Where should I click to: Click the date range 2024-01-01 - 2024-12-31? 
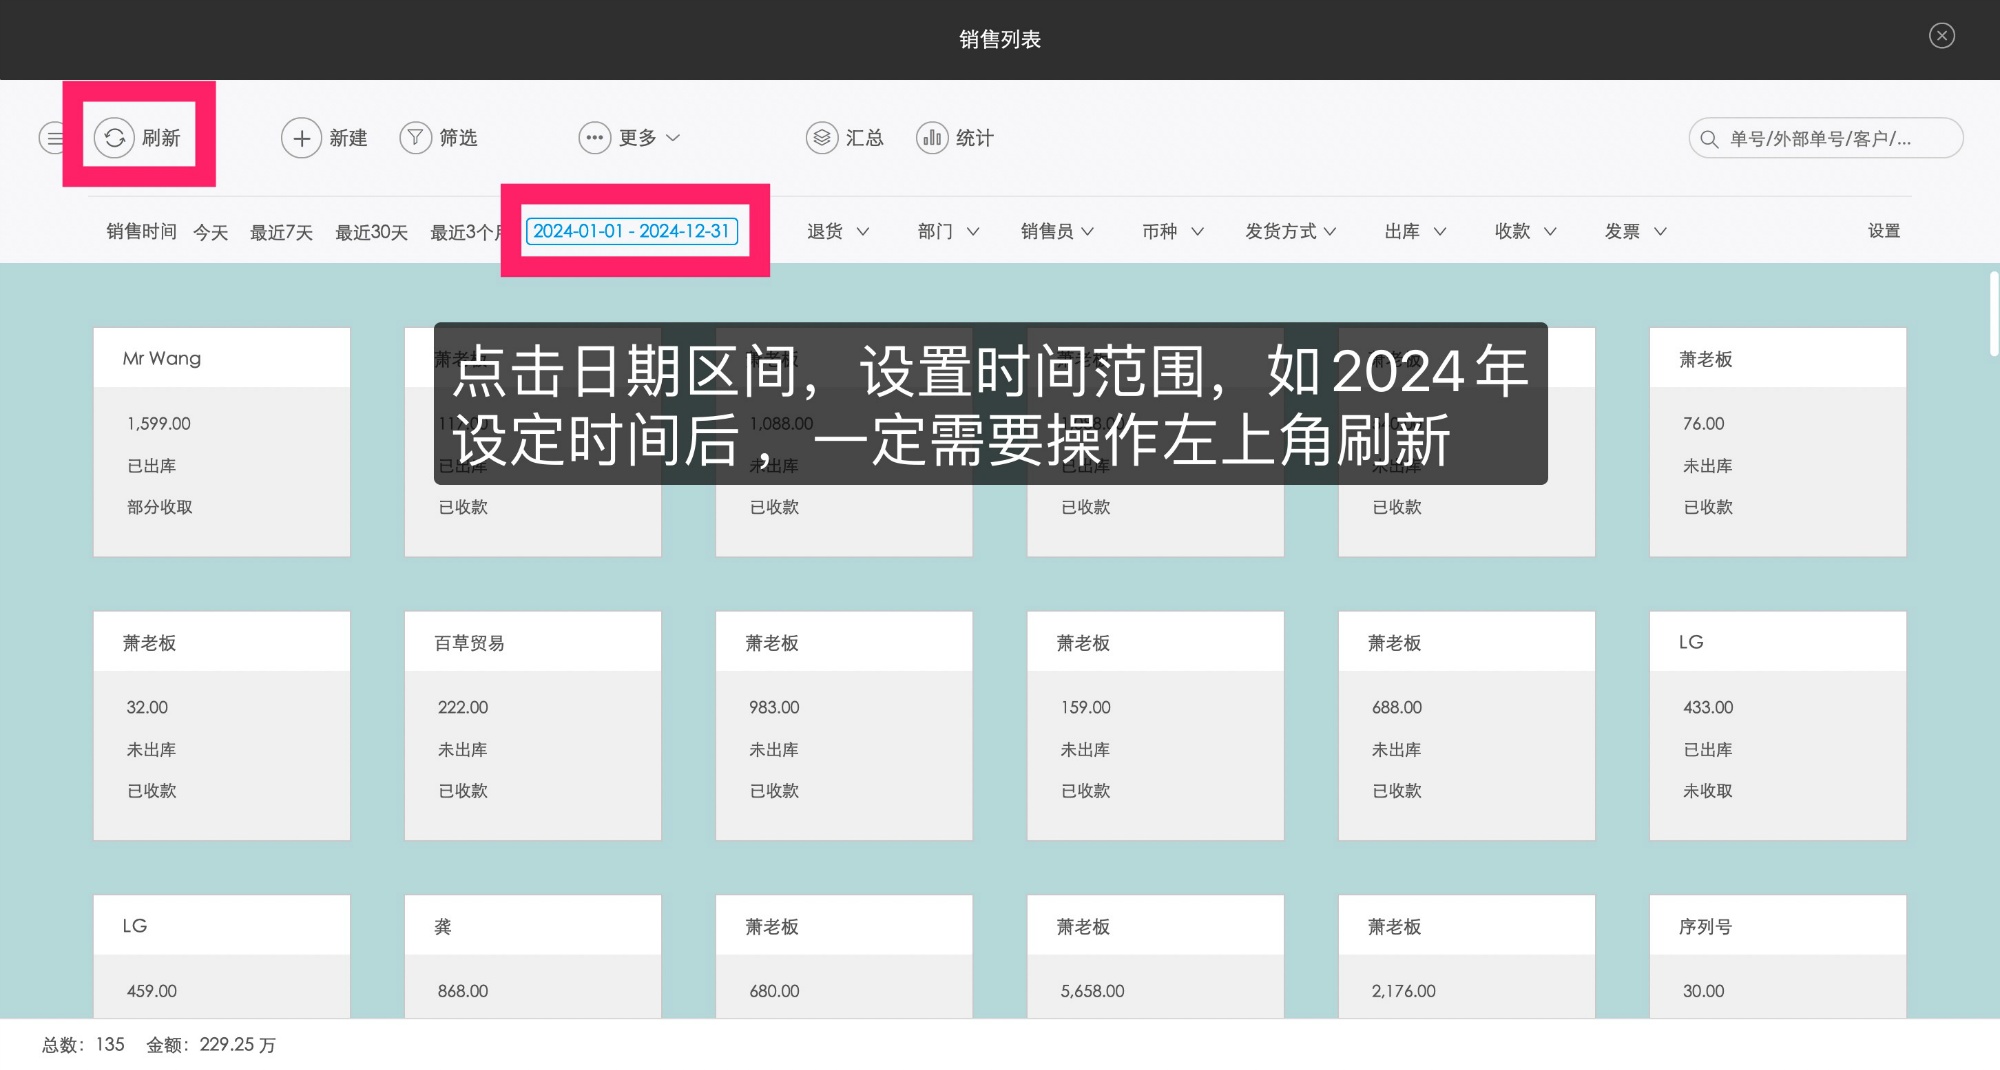631,231
